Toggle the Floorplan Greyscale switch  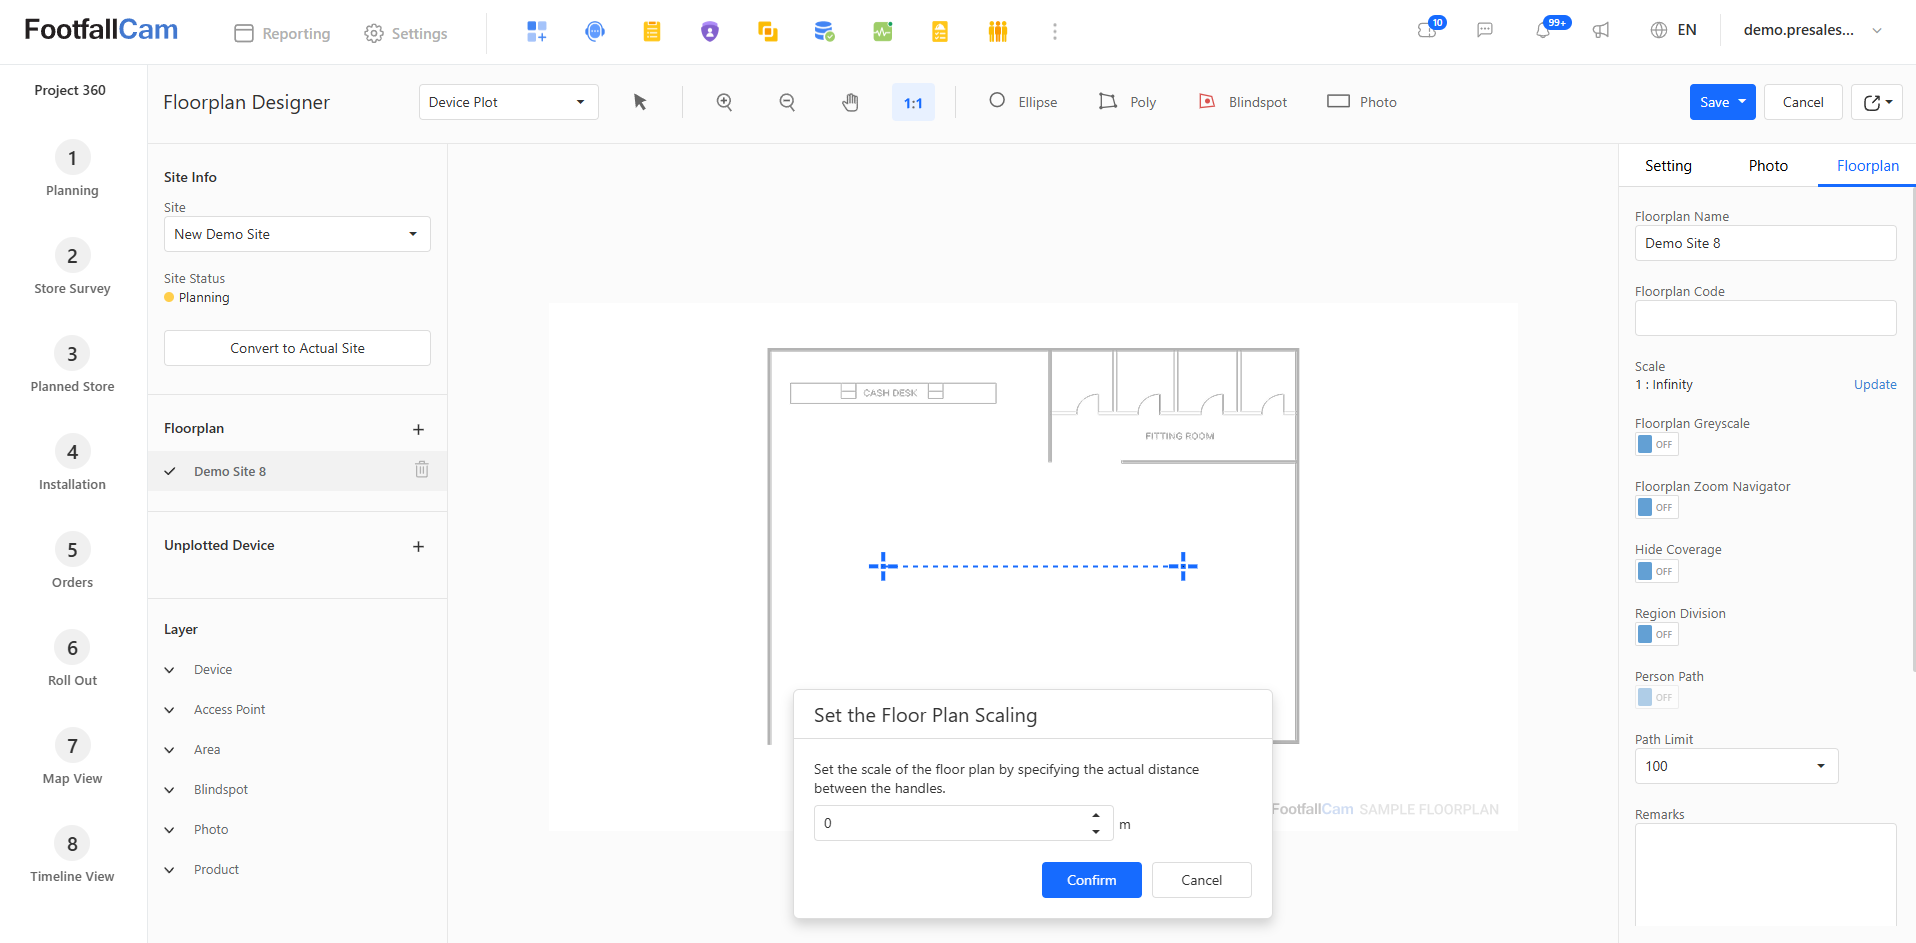1657,444
